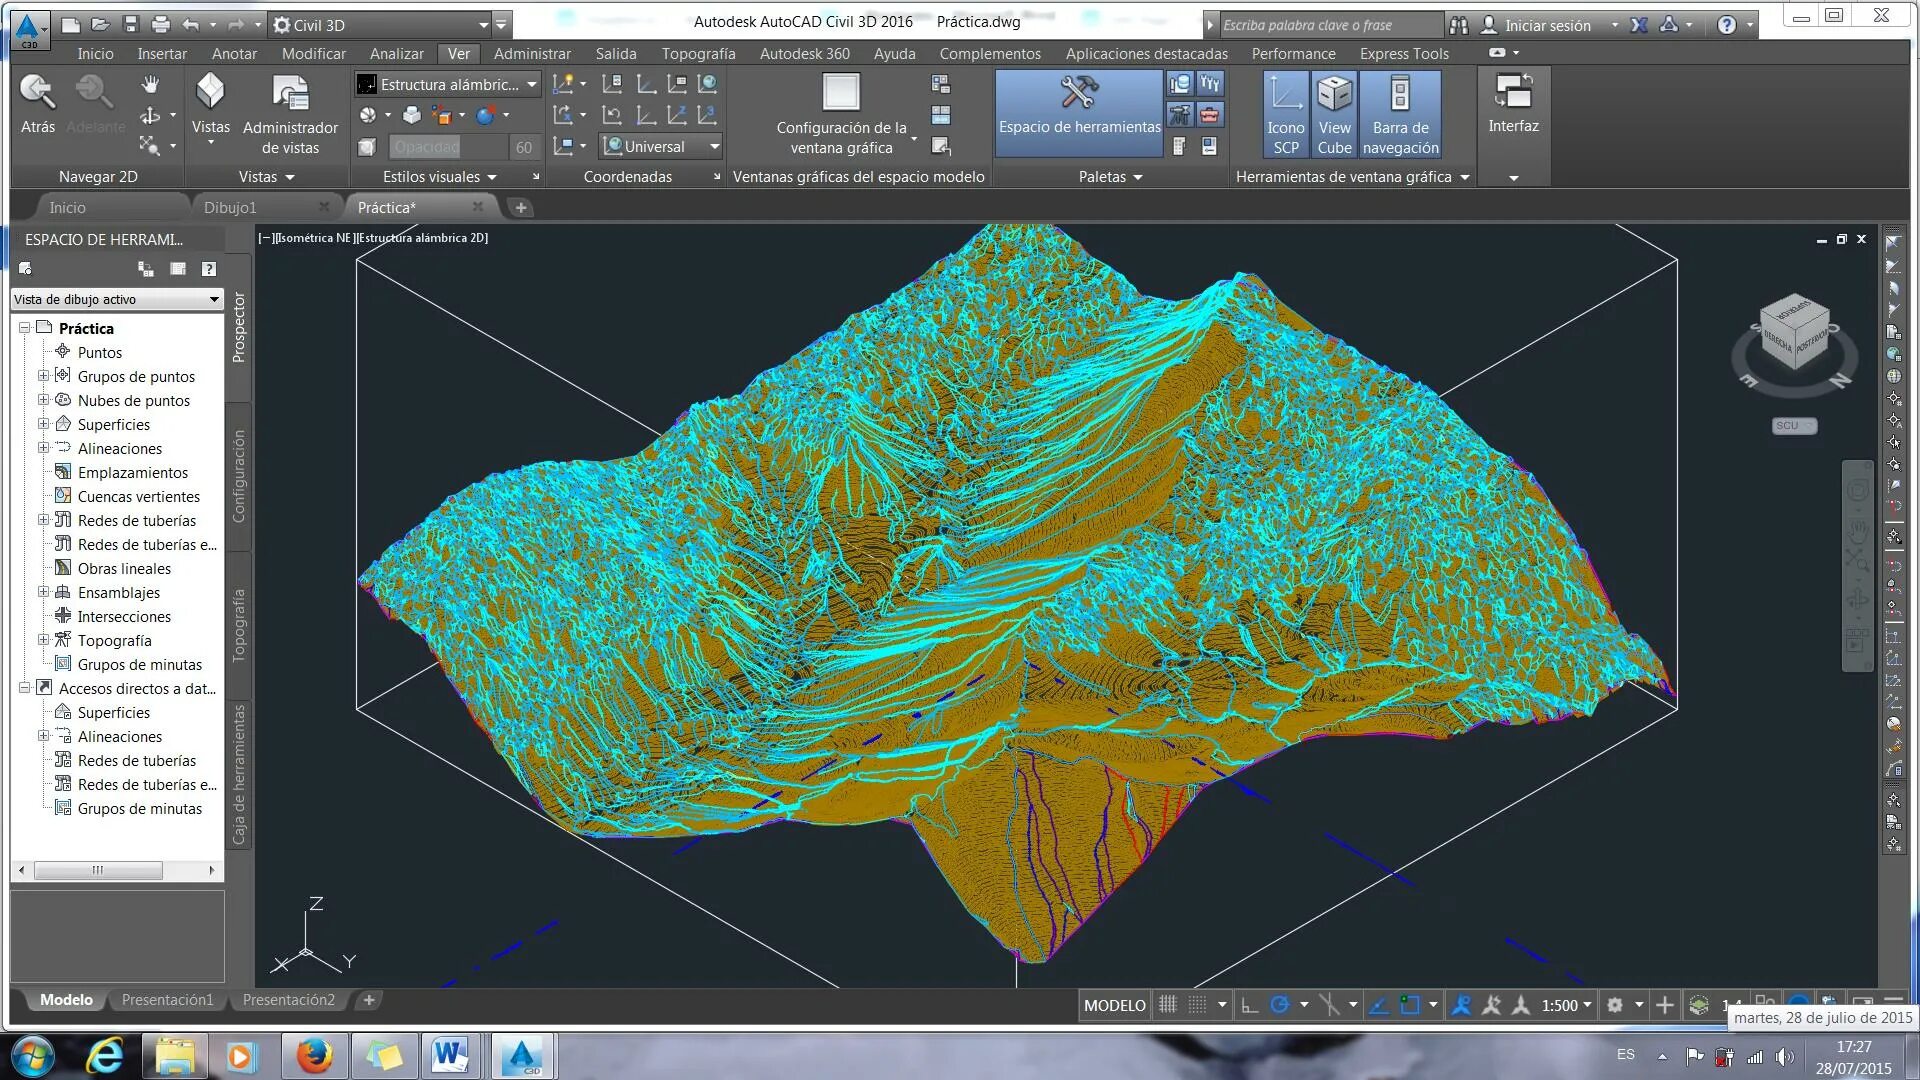The image size is (1920, 1080).
Task: Toggle grid display in status bar
Action: (x=1167, y=1005)
